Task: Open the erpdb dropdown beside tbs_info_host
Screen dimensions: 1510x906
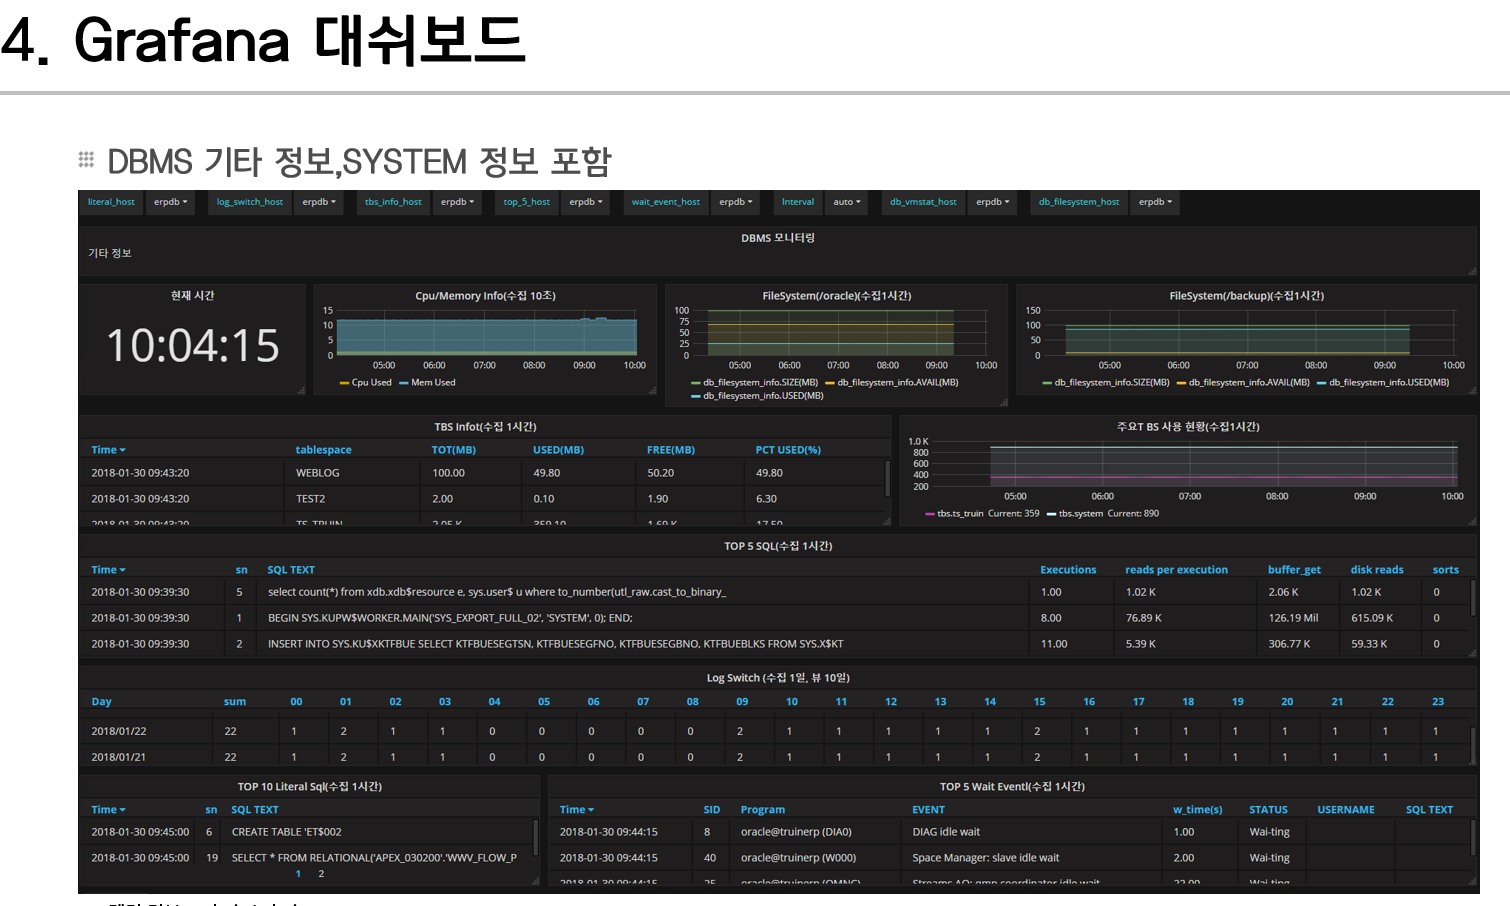Action: point(458,202)
